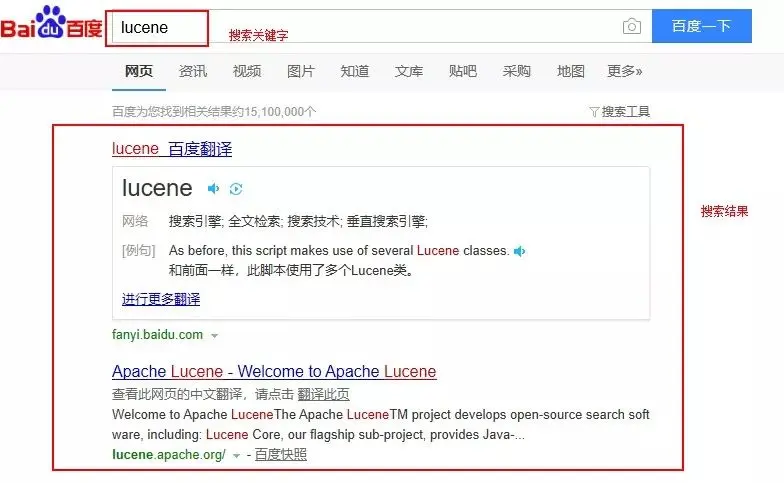784x483 pixels.
Task: Play example sentence audio speaker icon
Action: (520, 251)
